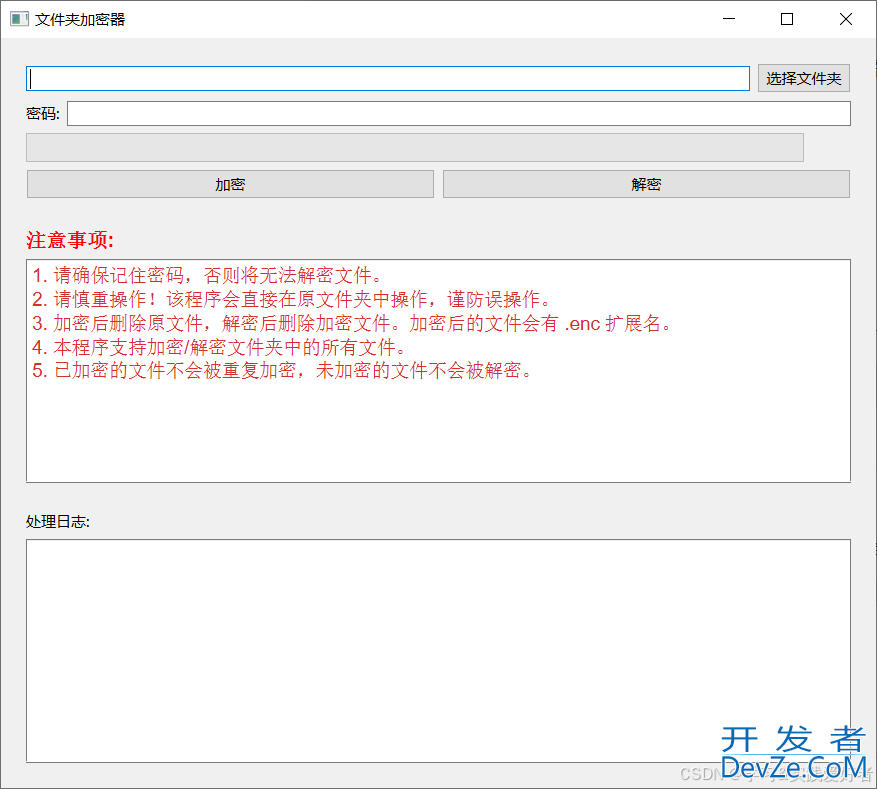Click note 1 about remembering the password
Viewport: 877px width, 789px height.
coord(207,275)
